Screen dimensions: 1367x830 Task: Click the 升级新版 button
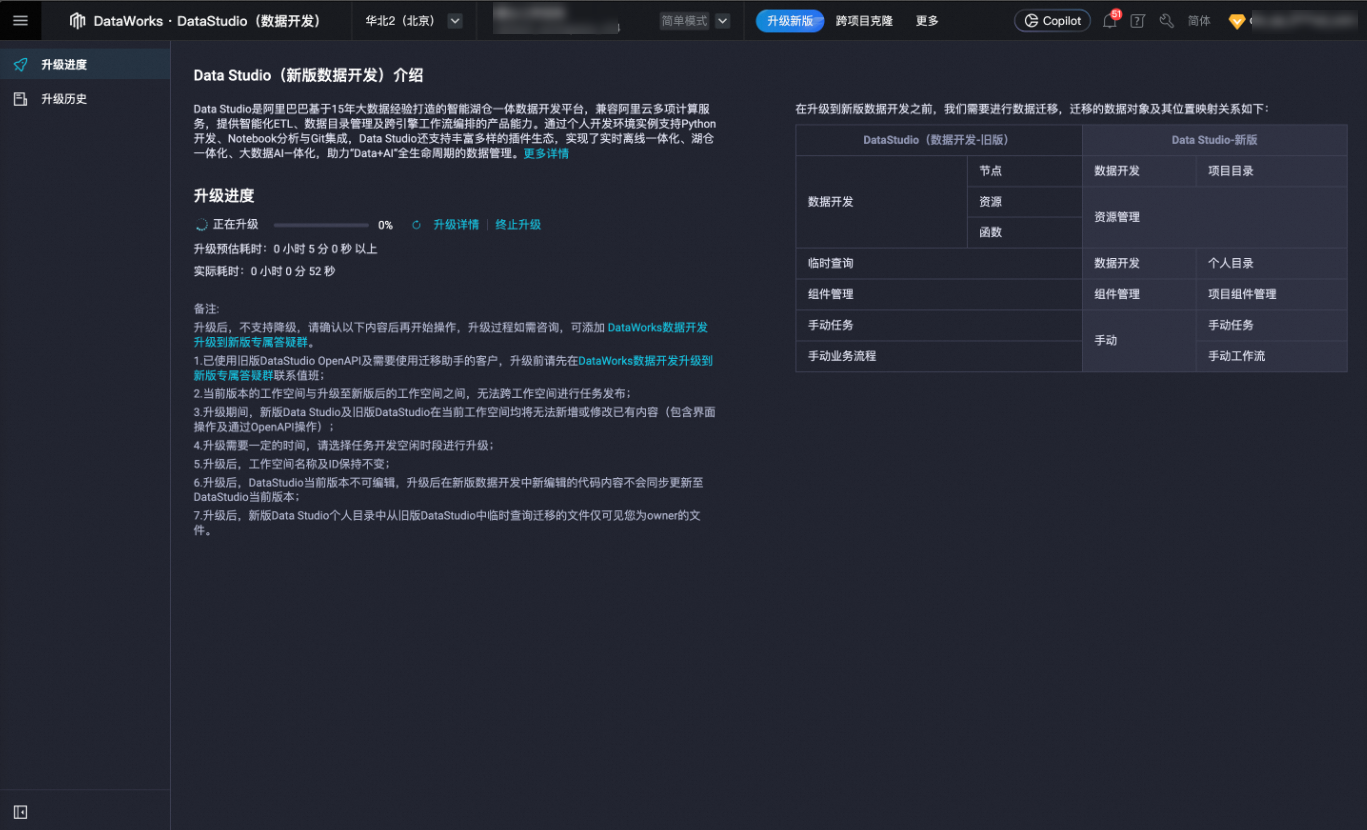(790, 21)
